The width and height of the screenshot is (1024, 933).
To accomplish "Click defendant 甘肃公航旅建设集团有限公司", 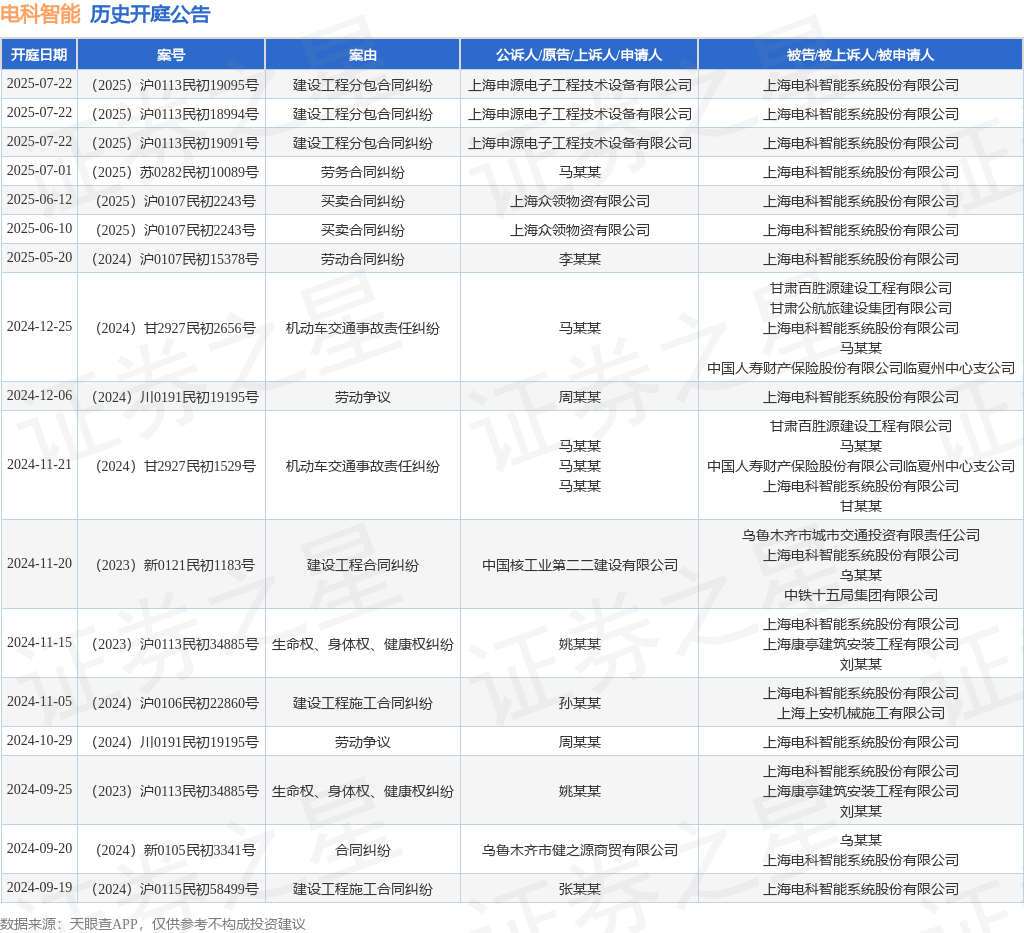I will click(860, 308).
